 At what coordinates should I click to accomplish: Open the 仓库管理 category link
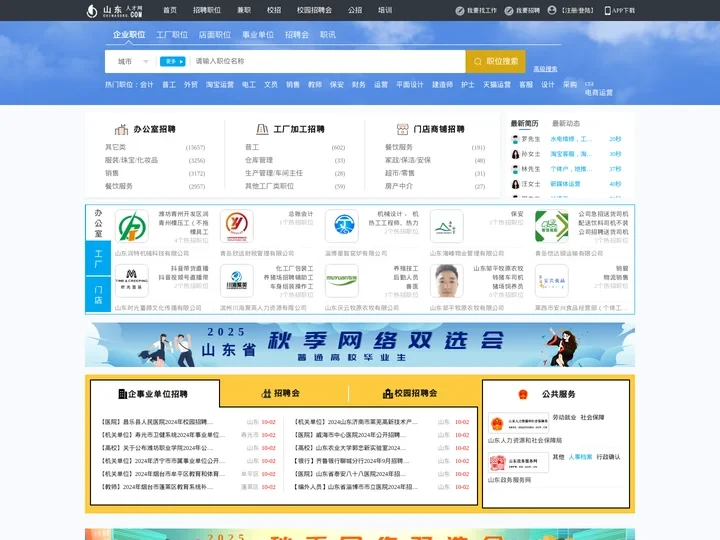tap(259, 160)
